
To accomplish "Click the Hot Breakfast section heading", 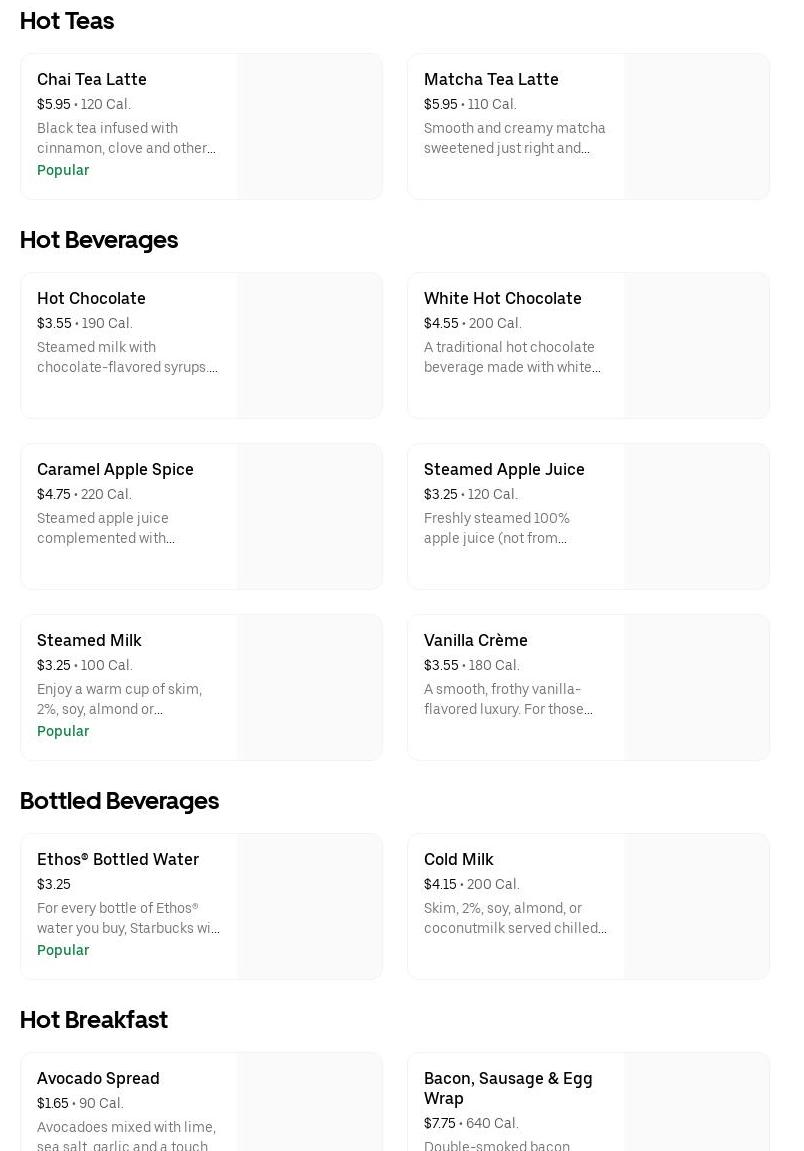I will pos(94,1020).
